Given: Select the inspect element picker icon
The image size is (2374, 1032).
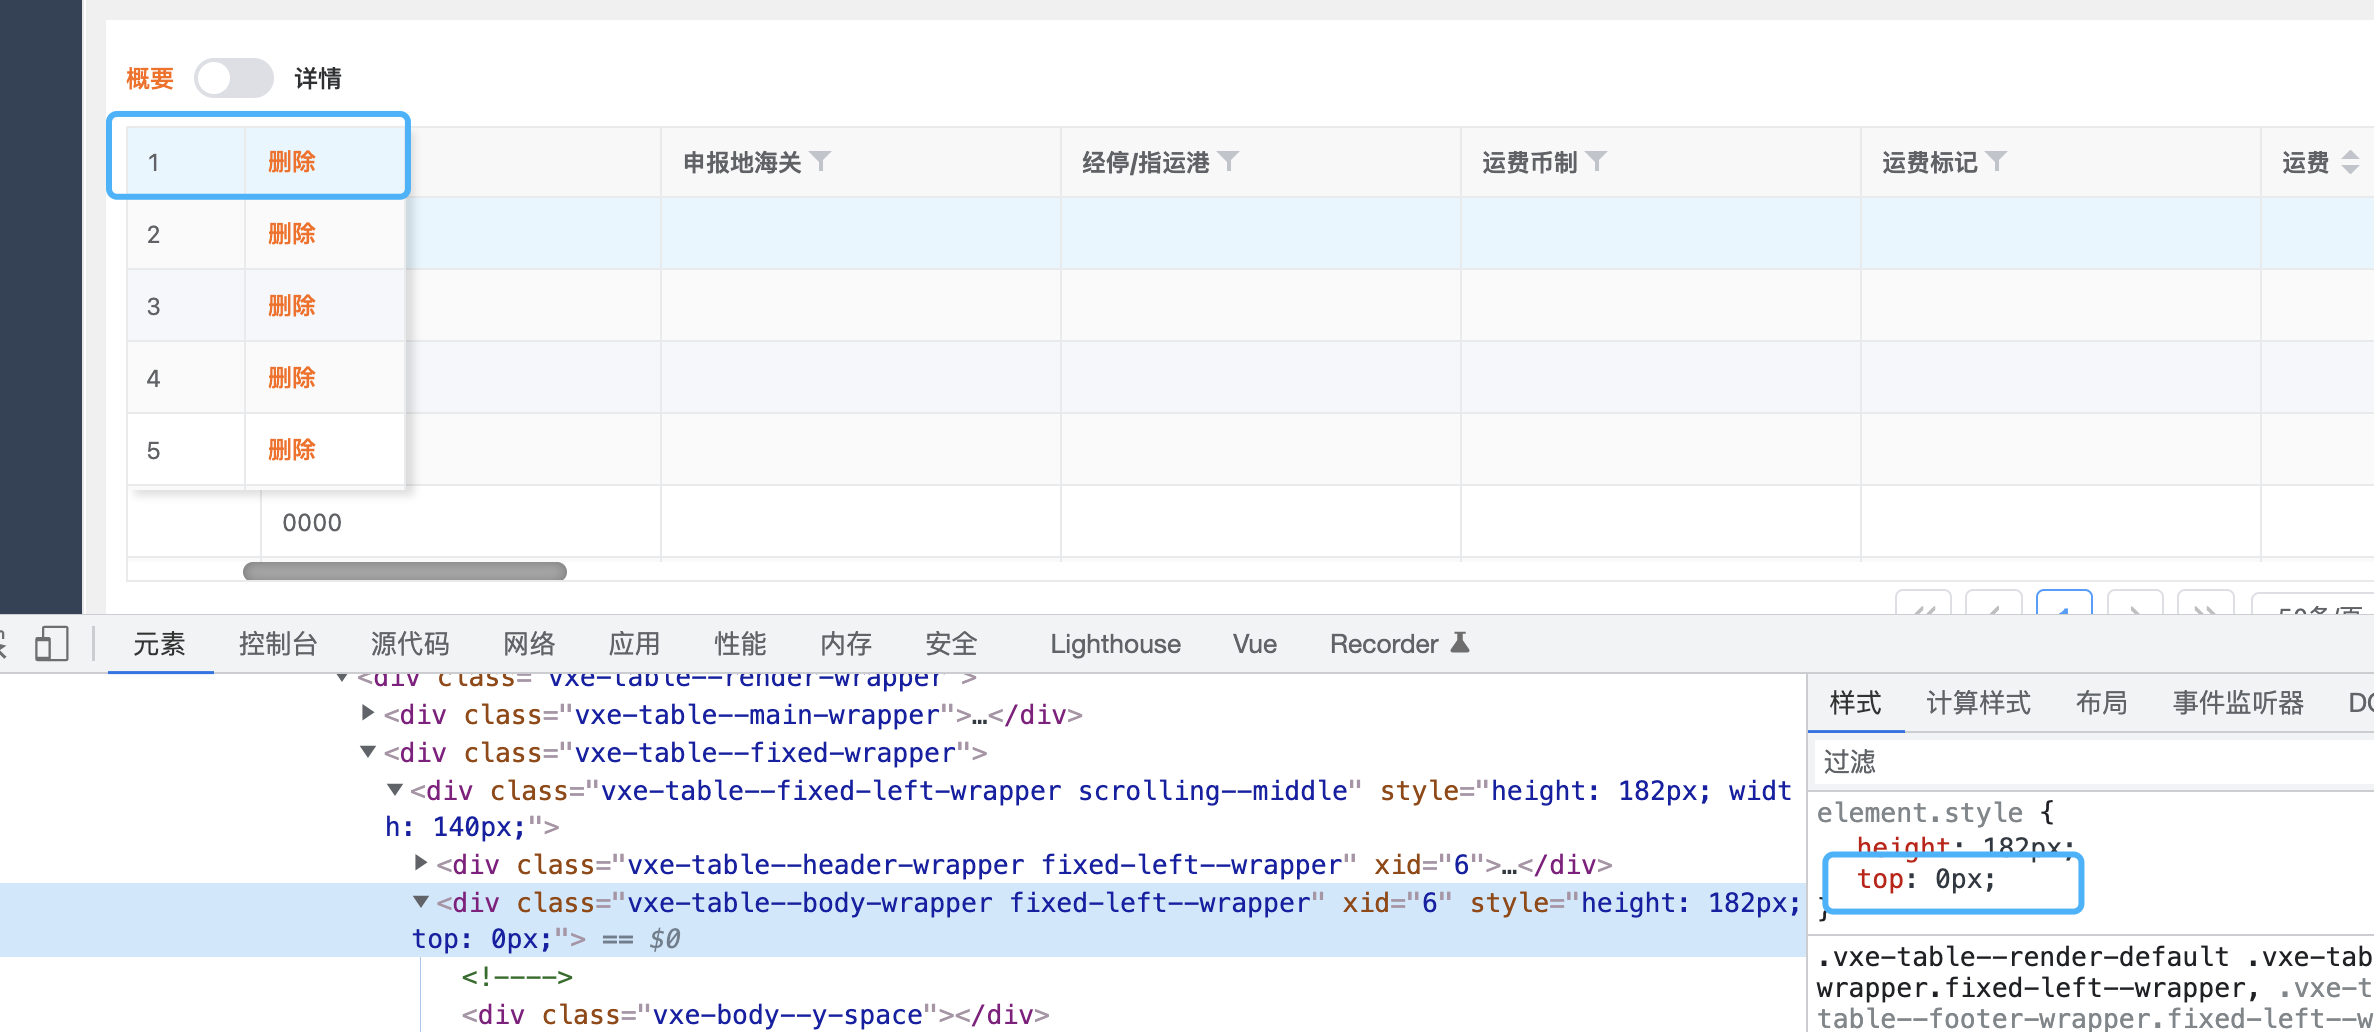Looking at the screenshot, I should [x=5, y=644].
